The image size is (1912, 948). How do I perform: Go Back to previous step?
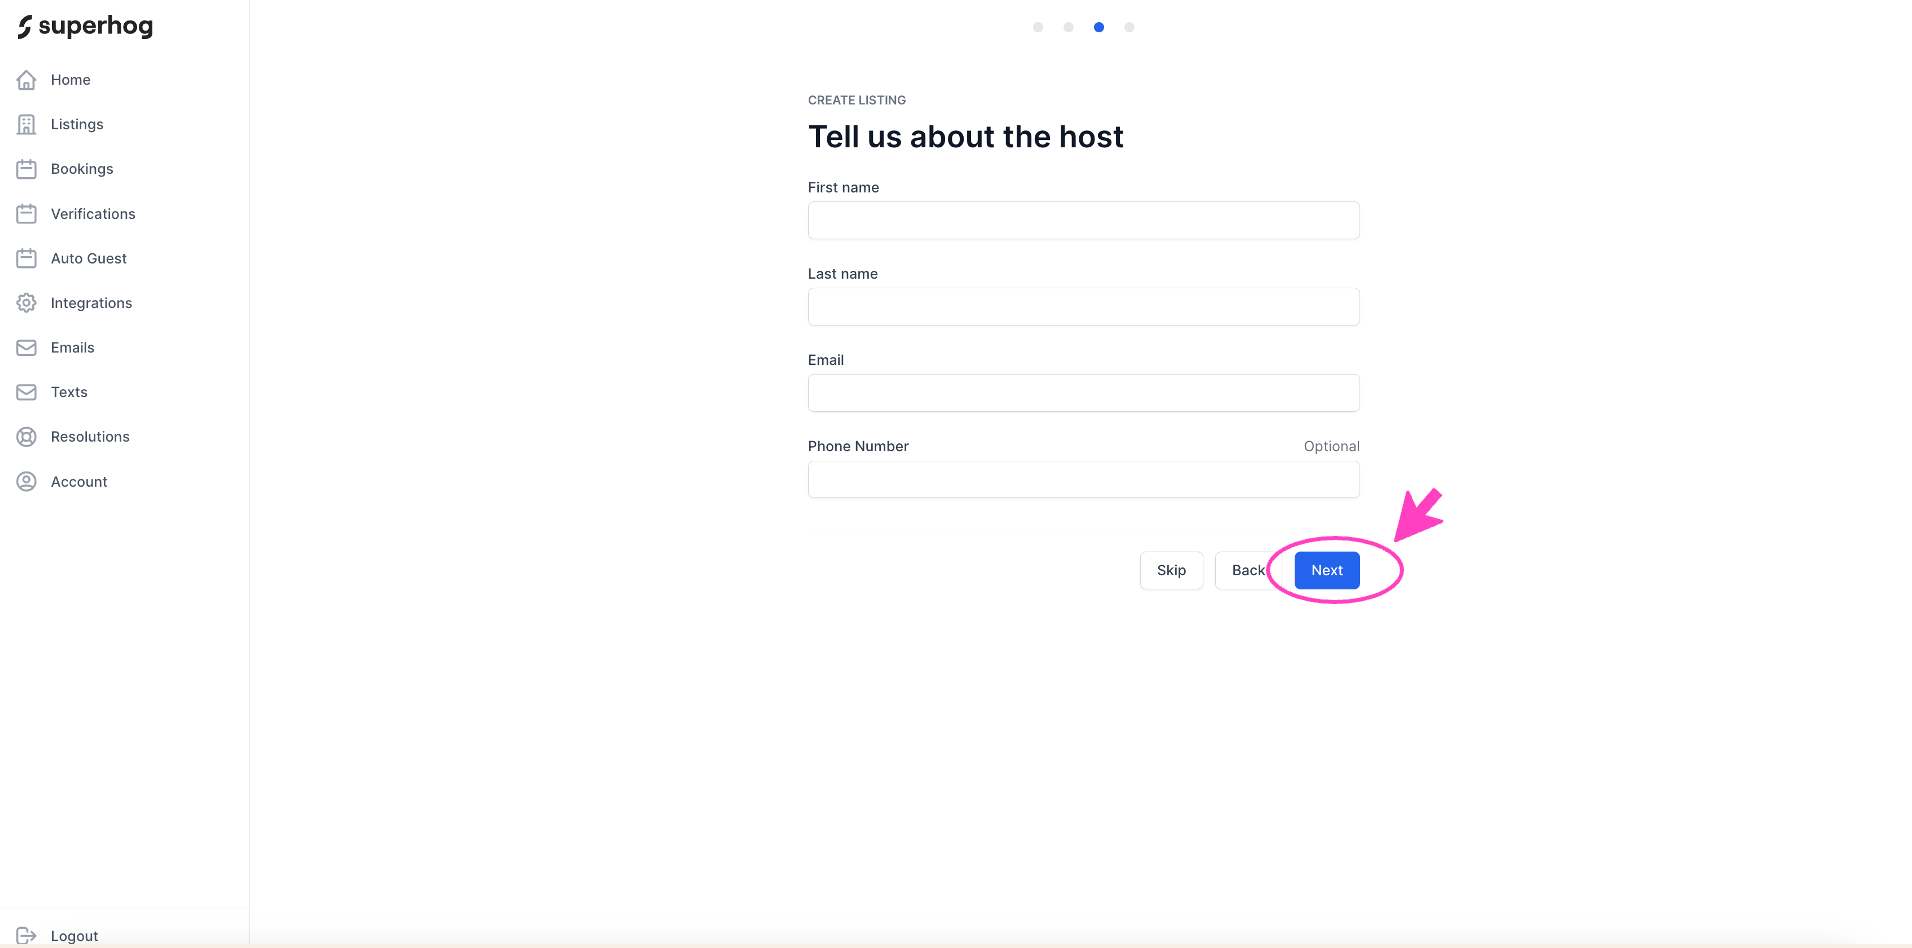1248,570
